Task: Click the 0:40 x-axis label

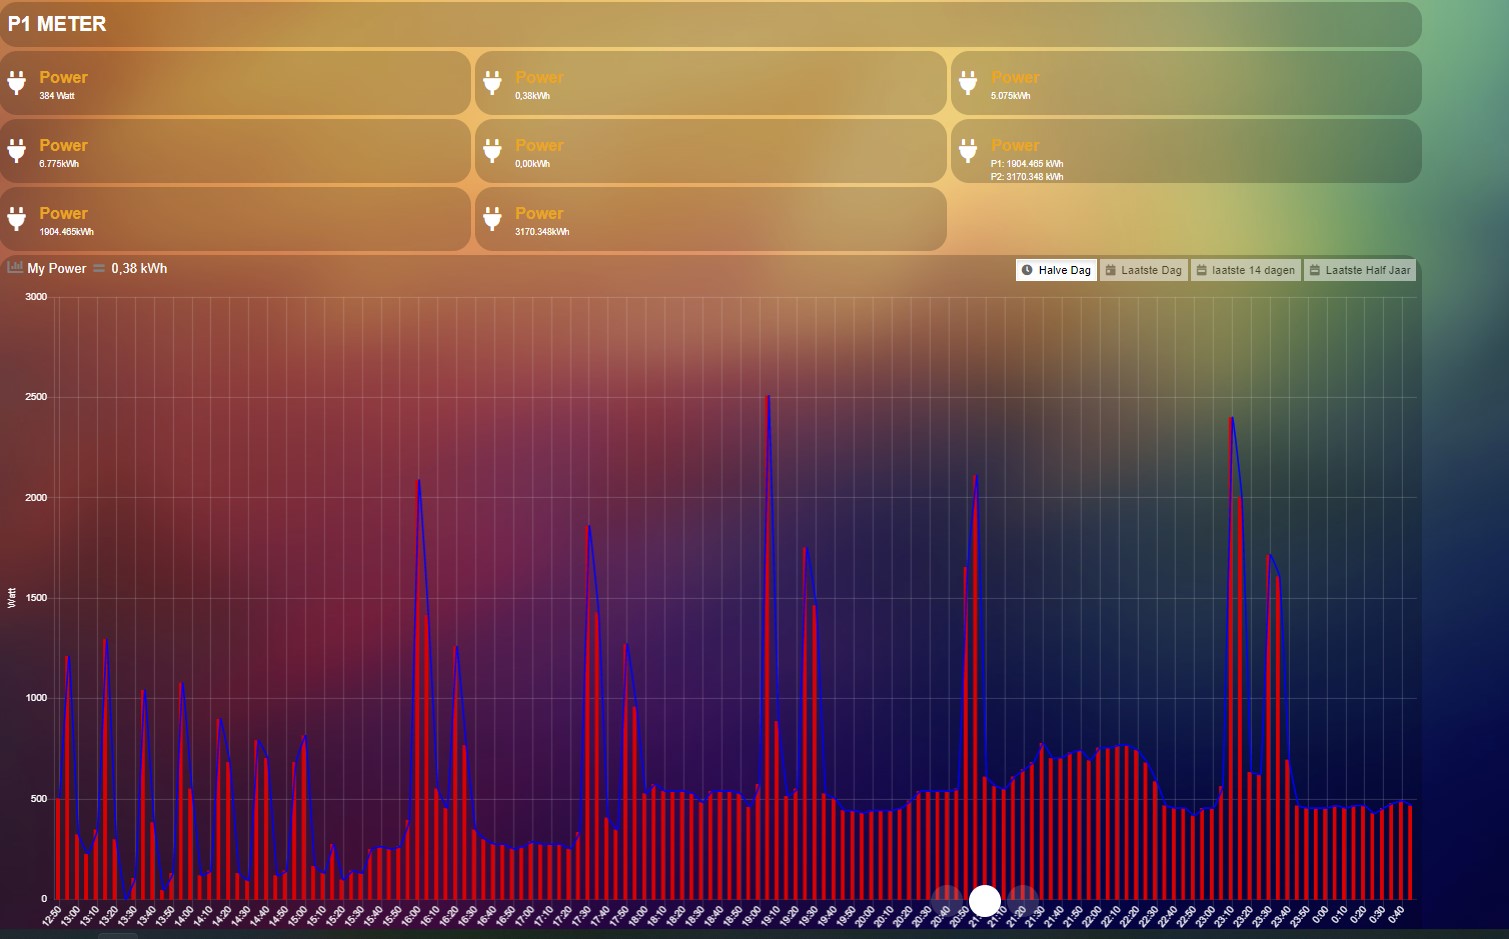Action: 1397,914
